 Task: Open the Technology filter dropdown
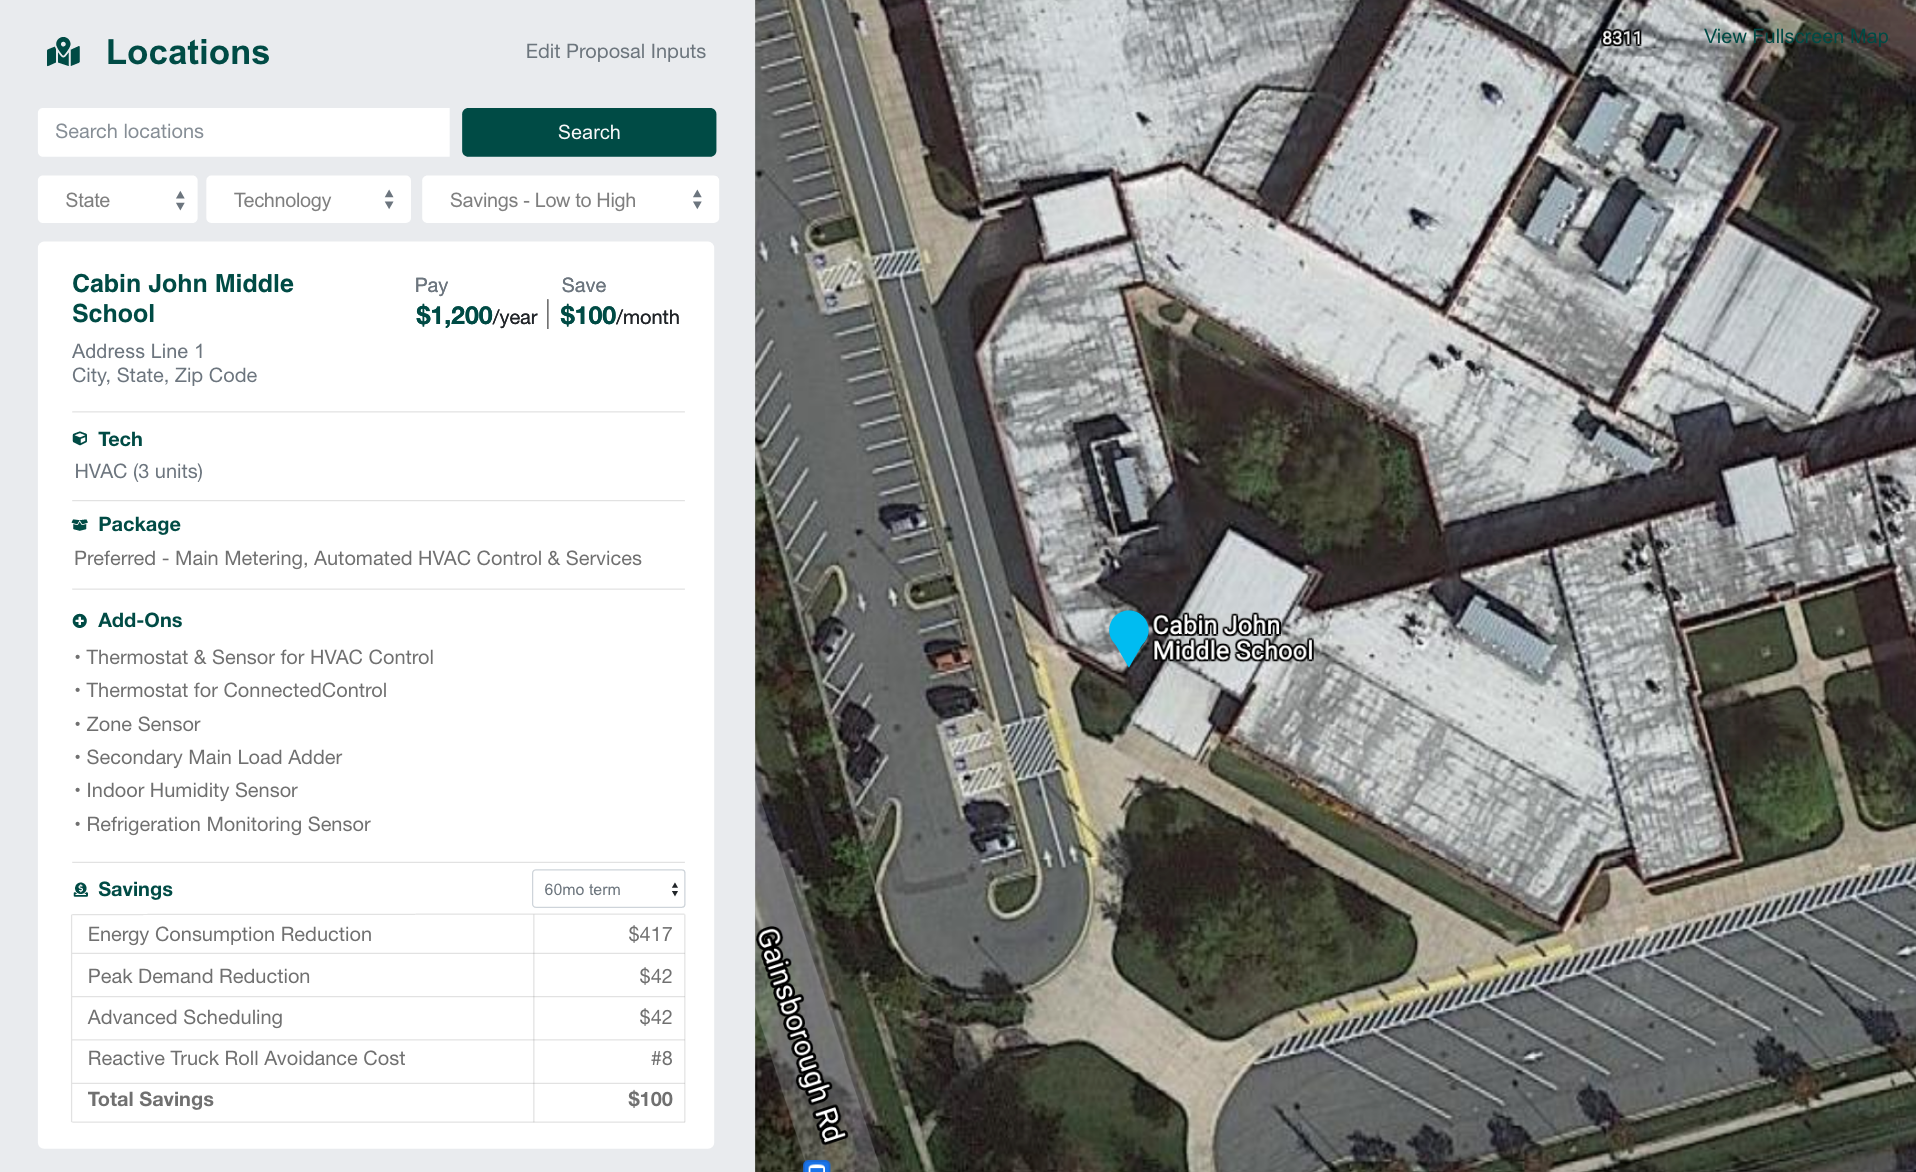[308, 200]
